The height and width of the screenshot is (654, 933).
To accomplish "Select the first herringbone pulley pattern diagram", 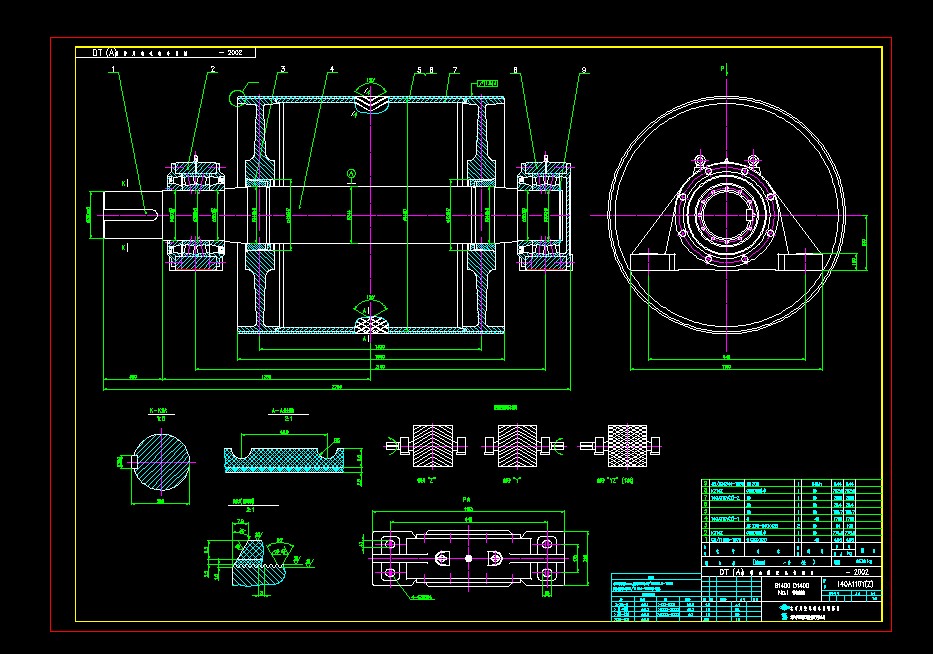I will [x=427, y=443].
